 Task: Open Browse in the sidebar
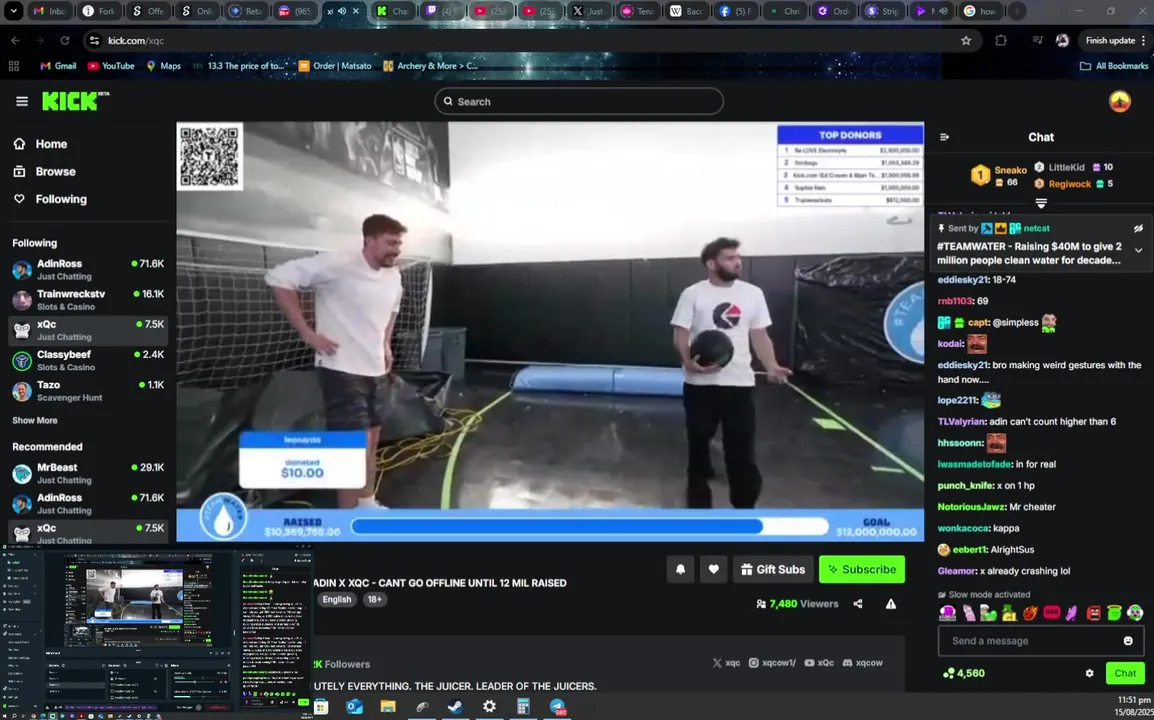(55, 172)
